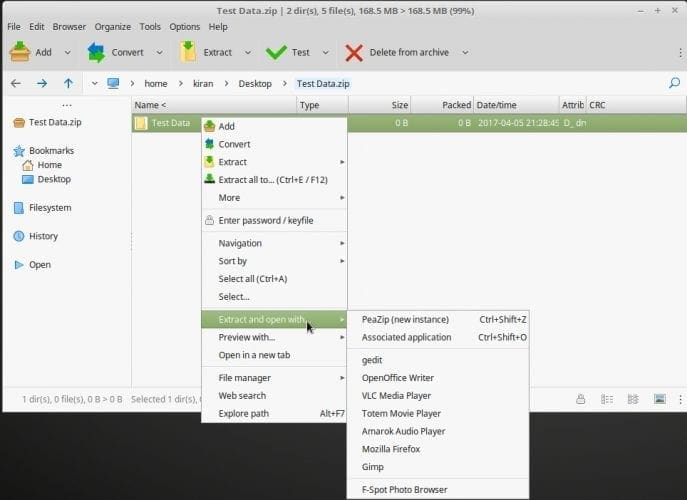Click the 'Desktop' breadcrumb in the path
This screenshot has height=500, width=687.
254,84
